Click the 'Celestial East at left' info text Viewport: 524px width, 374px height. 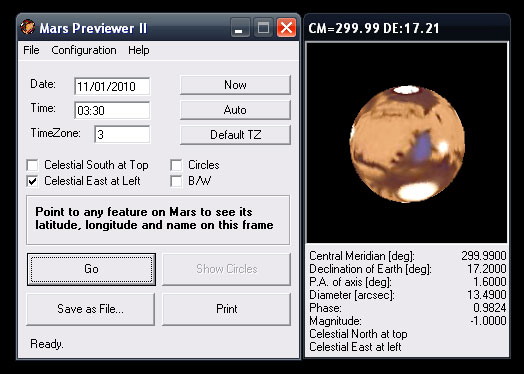(x=355, y=347)
